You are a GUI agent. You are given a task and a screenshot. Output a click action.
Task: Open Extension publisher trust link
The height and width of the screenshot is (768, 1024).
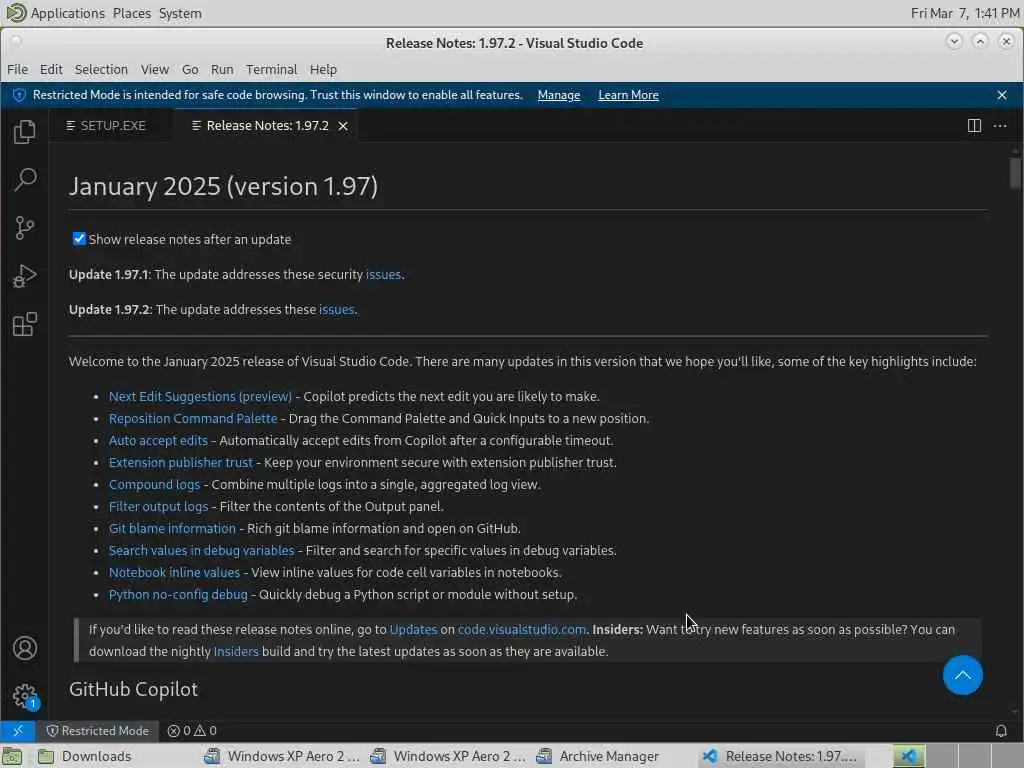pyautogui.click(x=180, y=462)
